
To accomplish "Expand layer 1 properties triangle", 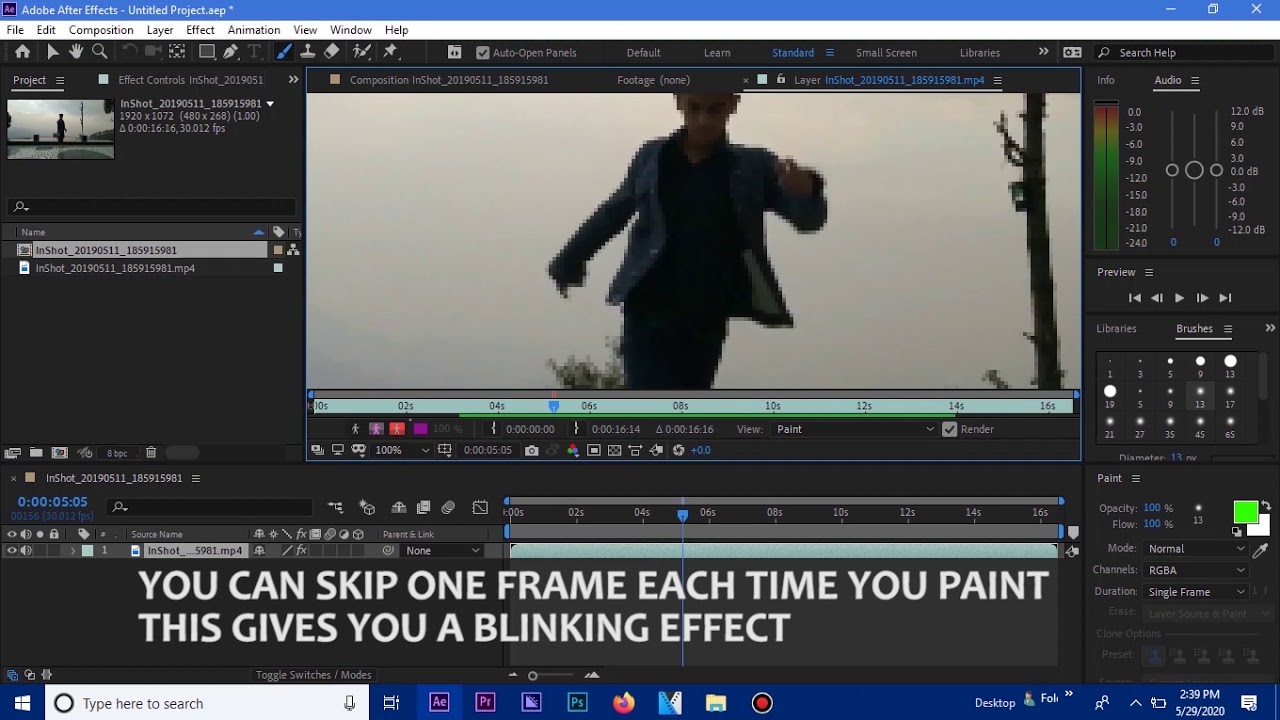I will coord(72,551).
